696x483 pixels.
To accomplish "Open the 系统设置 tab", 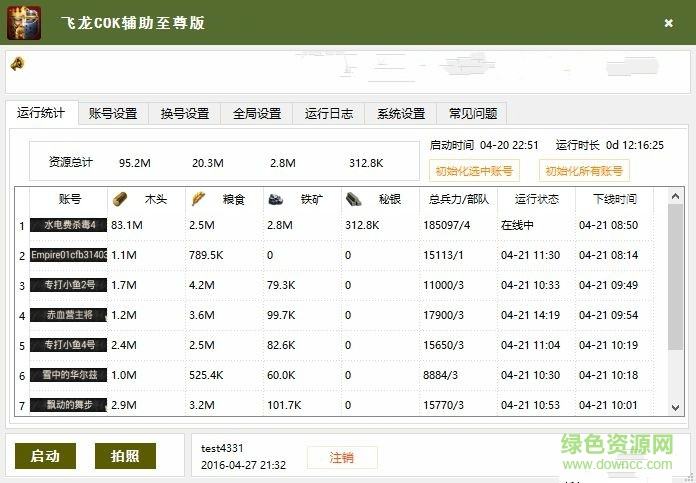I will click(x=401, y=114).
